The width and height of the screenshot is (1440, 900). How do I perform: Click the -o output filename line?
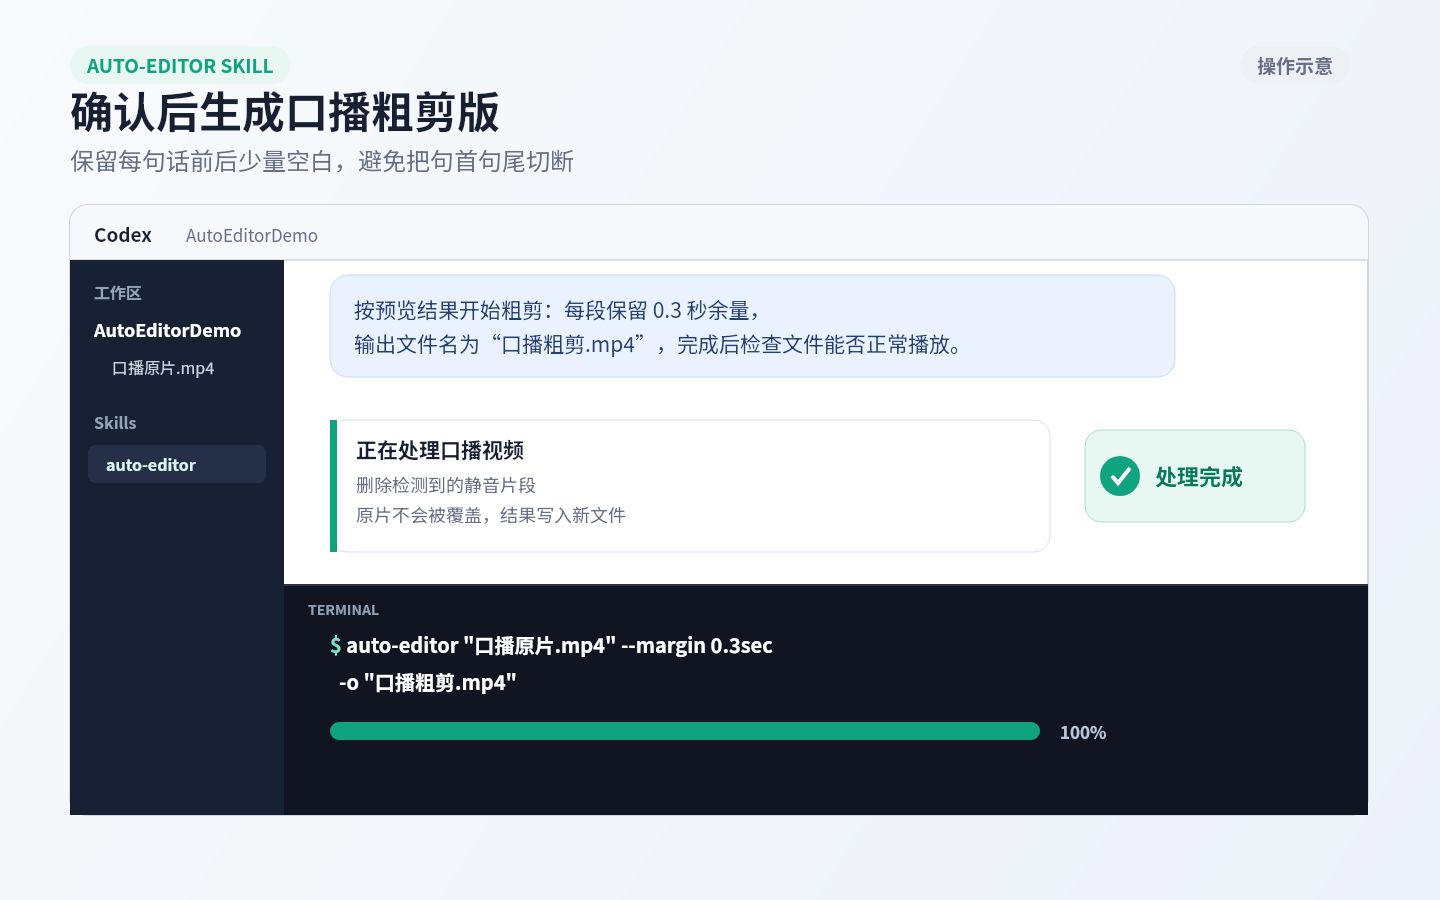click(x=428, y=682)
